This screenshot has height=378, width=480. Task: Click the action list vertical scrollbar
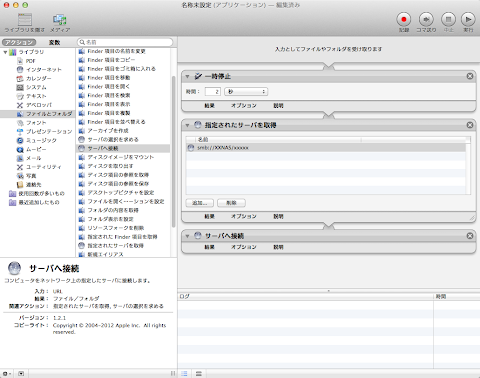[173, 152]
